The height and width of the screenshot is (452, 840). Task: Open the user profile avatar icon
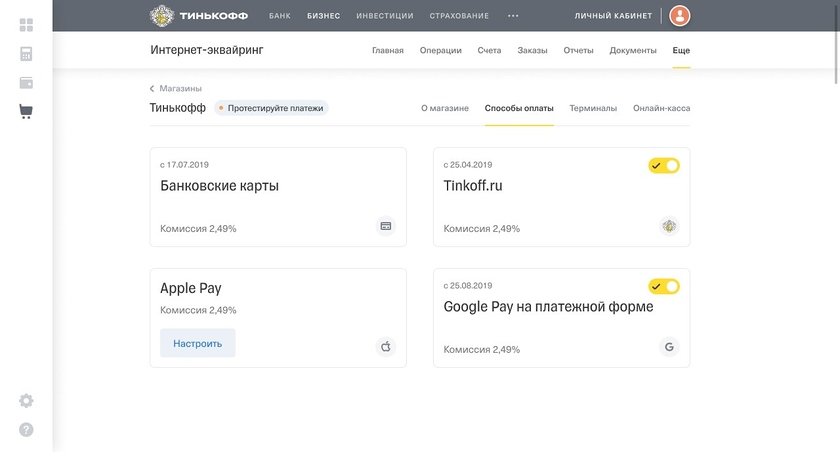[680, 16]
